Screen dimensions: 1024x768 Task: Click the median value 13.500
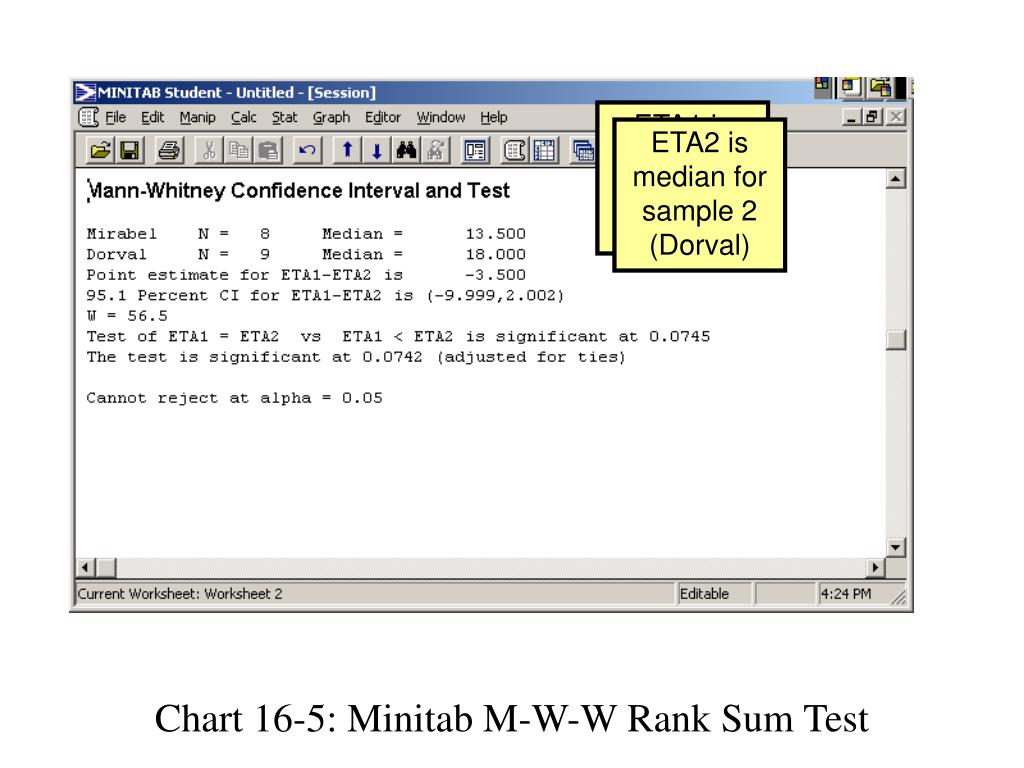[x=496, y=234]
